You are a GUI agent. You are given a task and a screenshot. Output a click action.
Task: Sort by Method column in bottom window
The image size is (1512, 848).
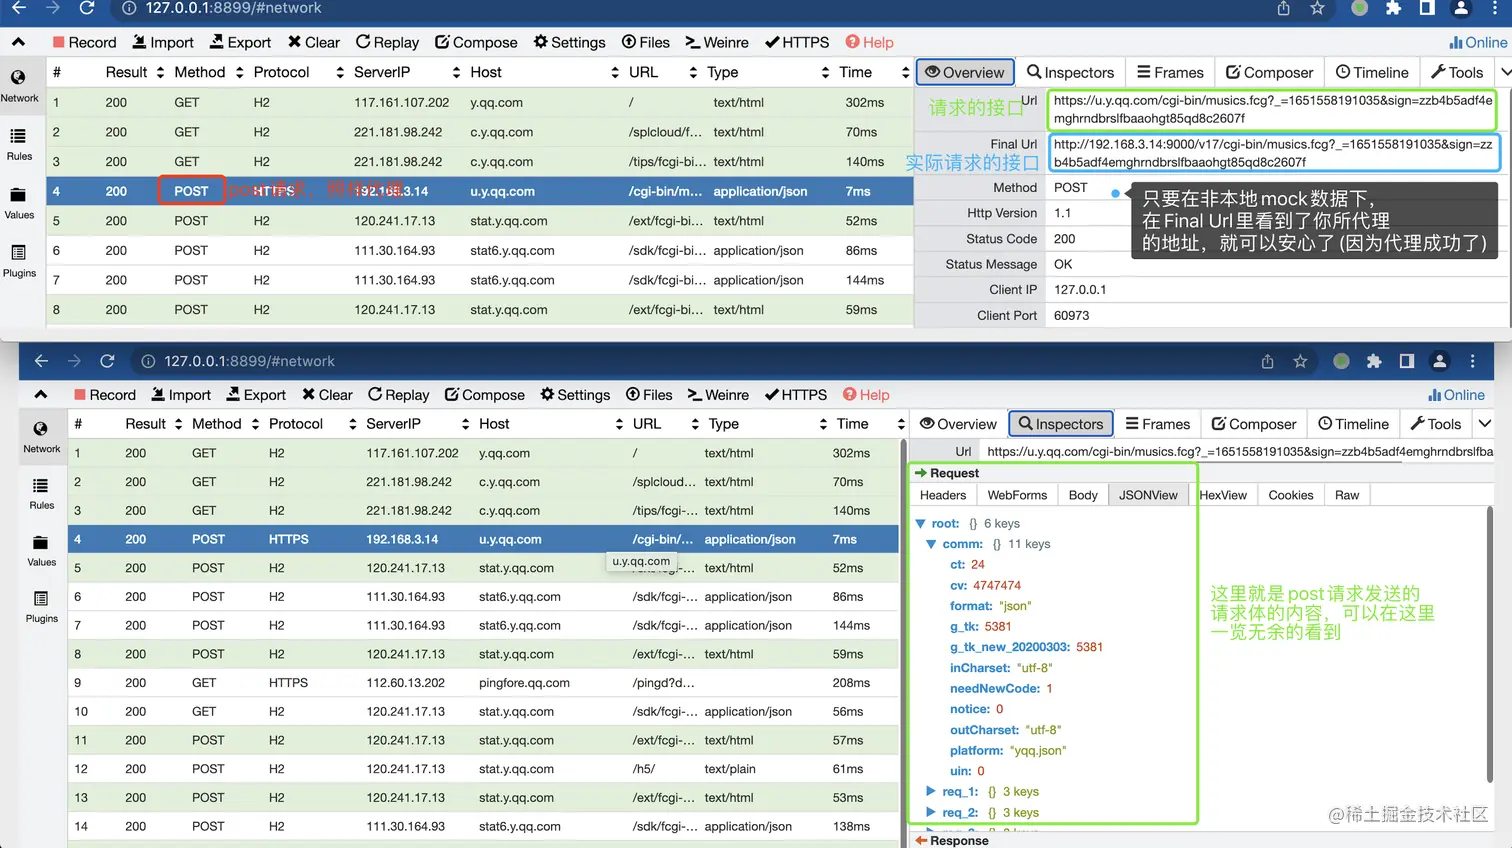click(x=226, y=424)
